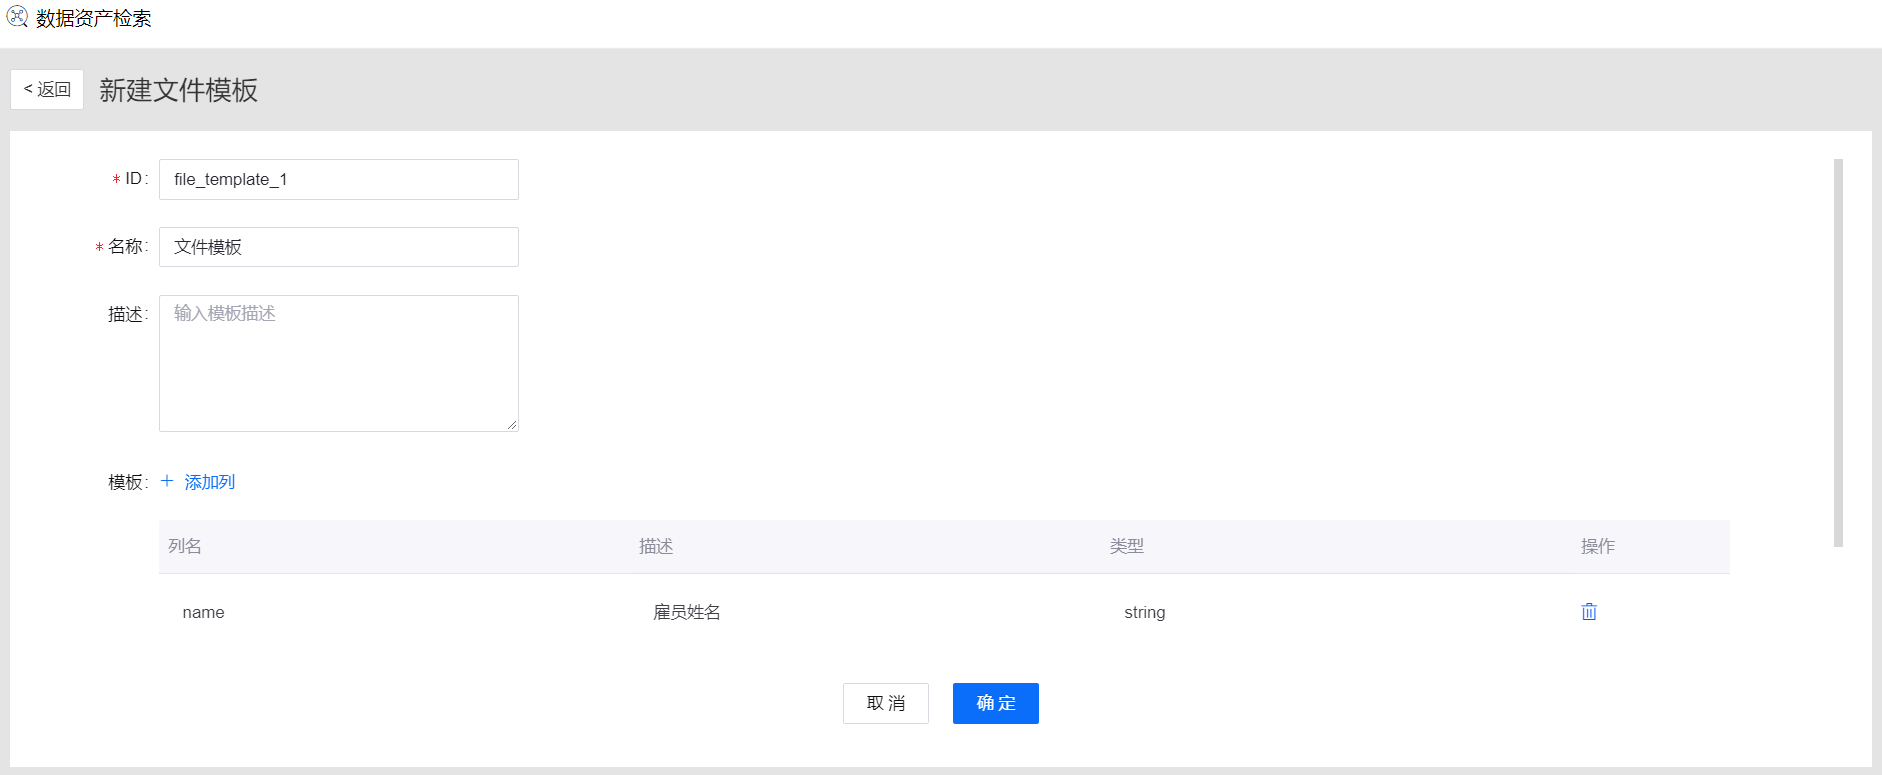The width and height of the screenshot is (1882, 775).
Task: Cancel with the 取消 button
Action: (886, 703)
